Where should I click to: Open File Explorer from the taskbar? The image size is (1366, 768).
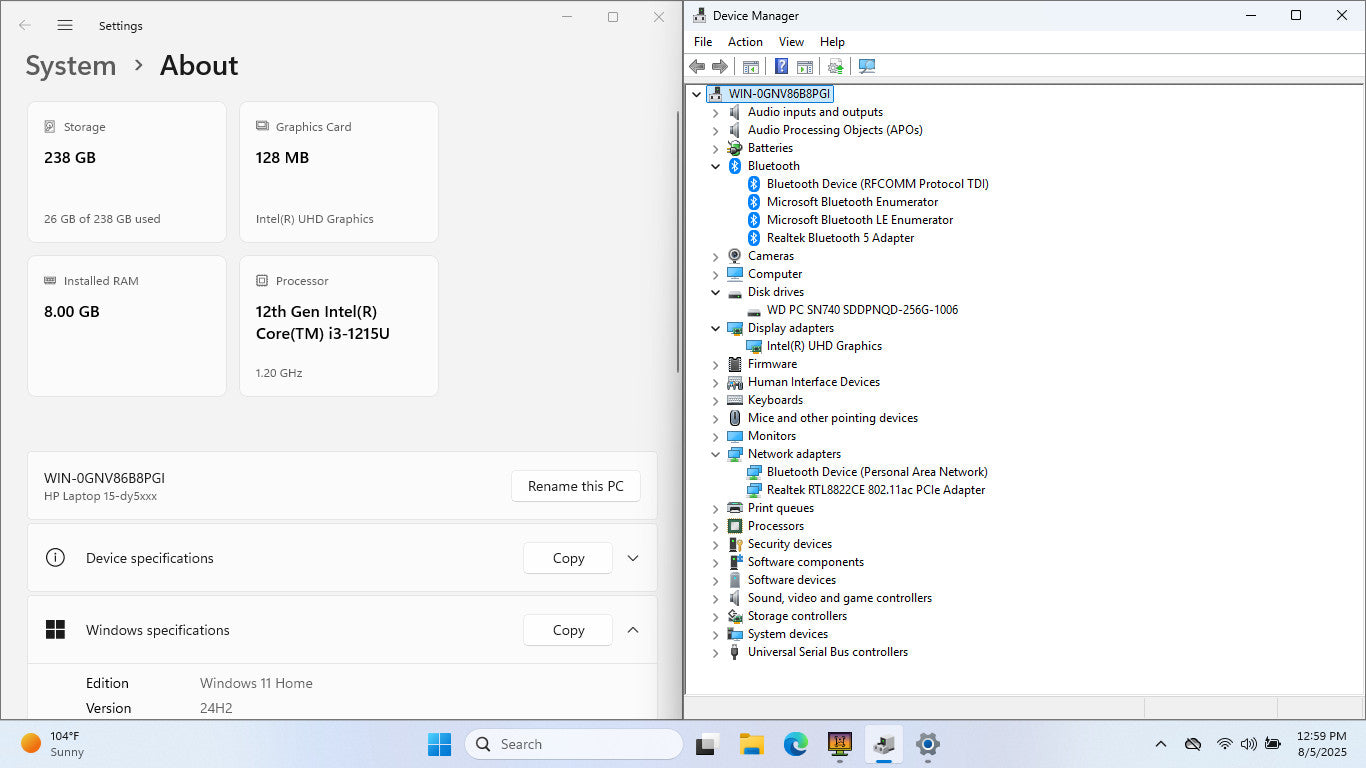point(751,744)
